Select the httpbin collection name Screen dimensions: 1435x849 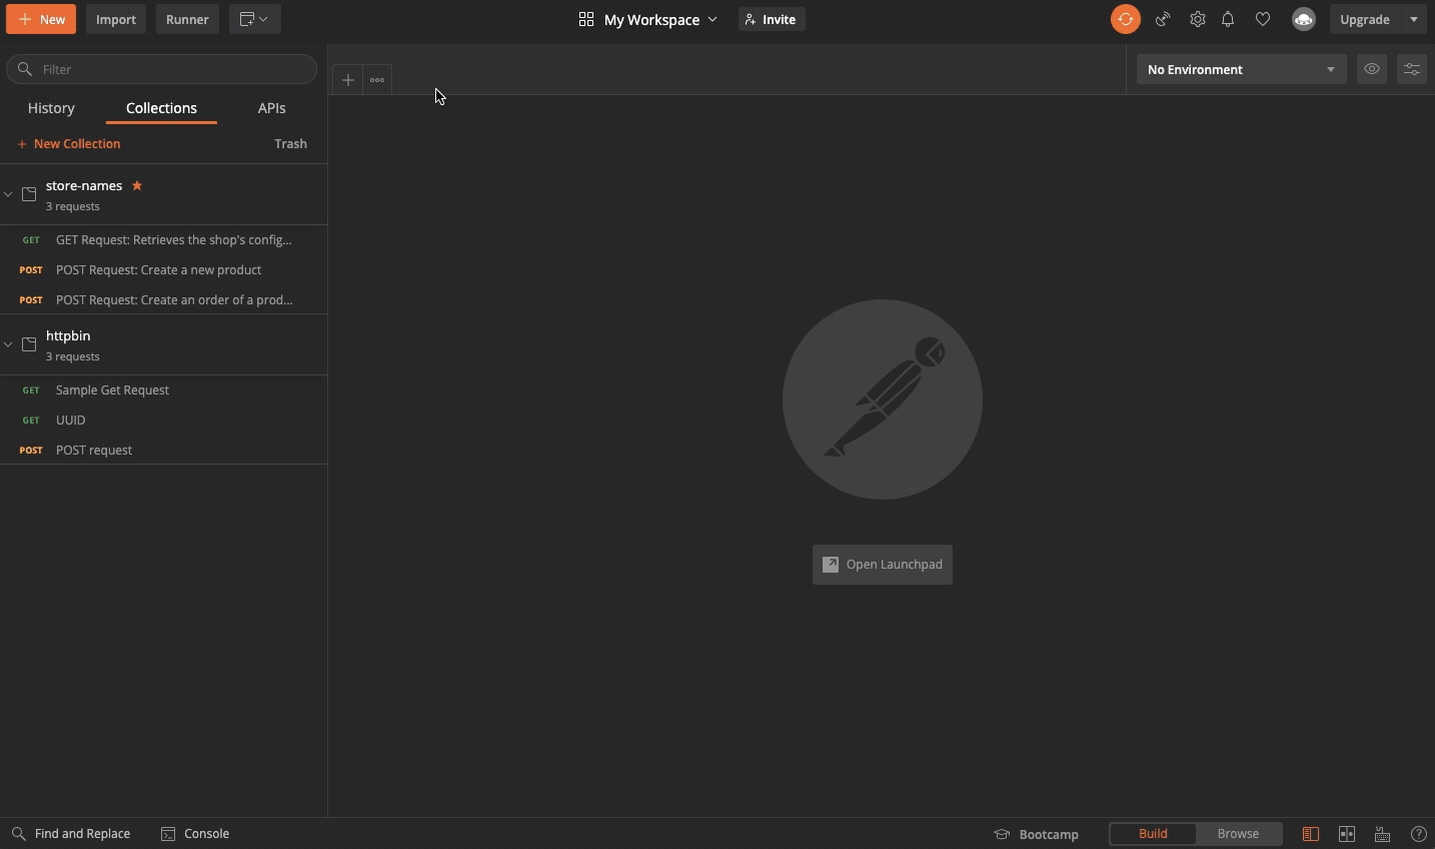(x=68, y=336)
